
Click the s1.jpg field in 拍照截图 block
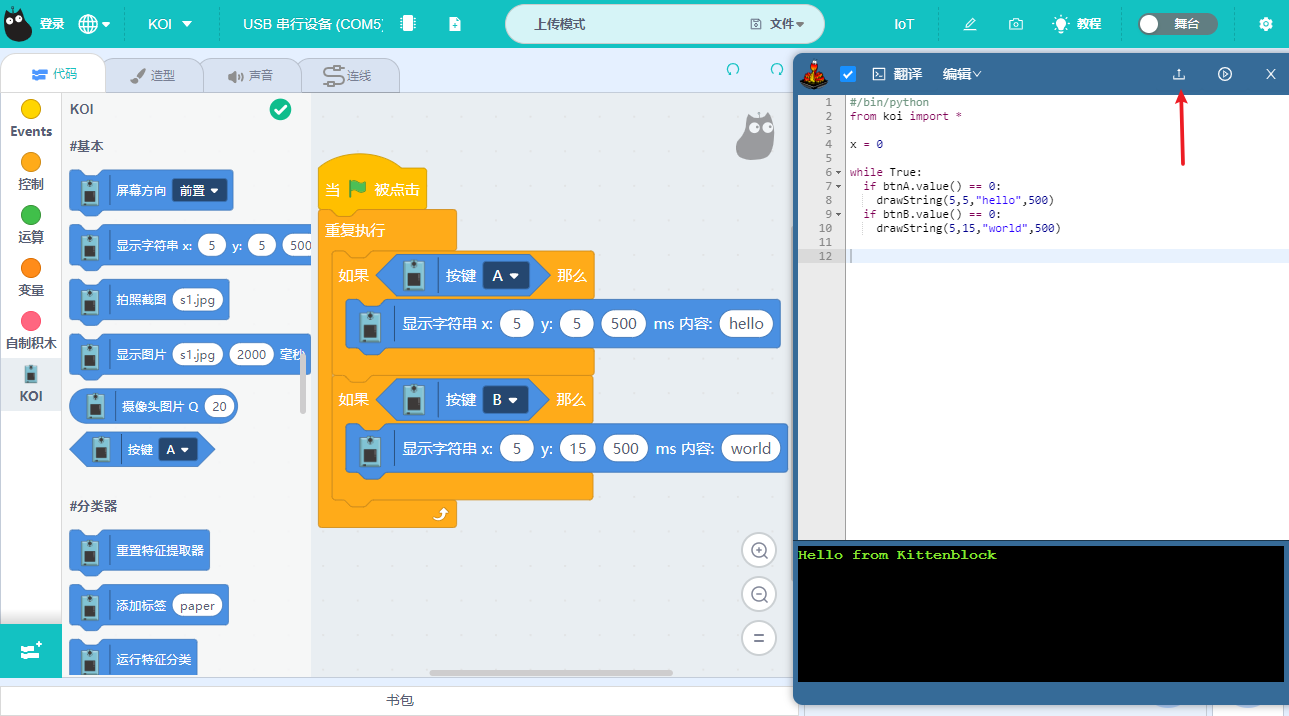tap(197, 299)
